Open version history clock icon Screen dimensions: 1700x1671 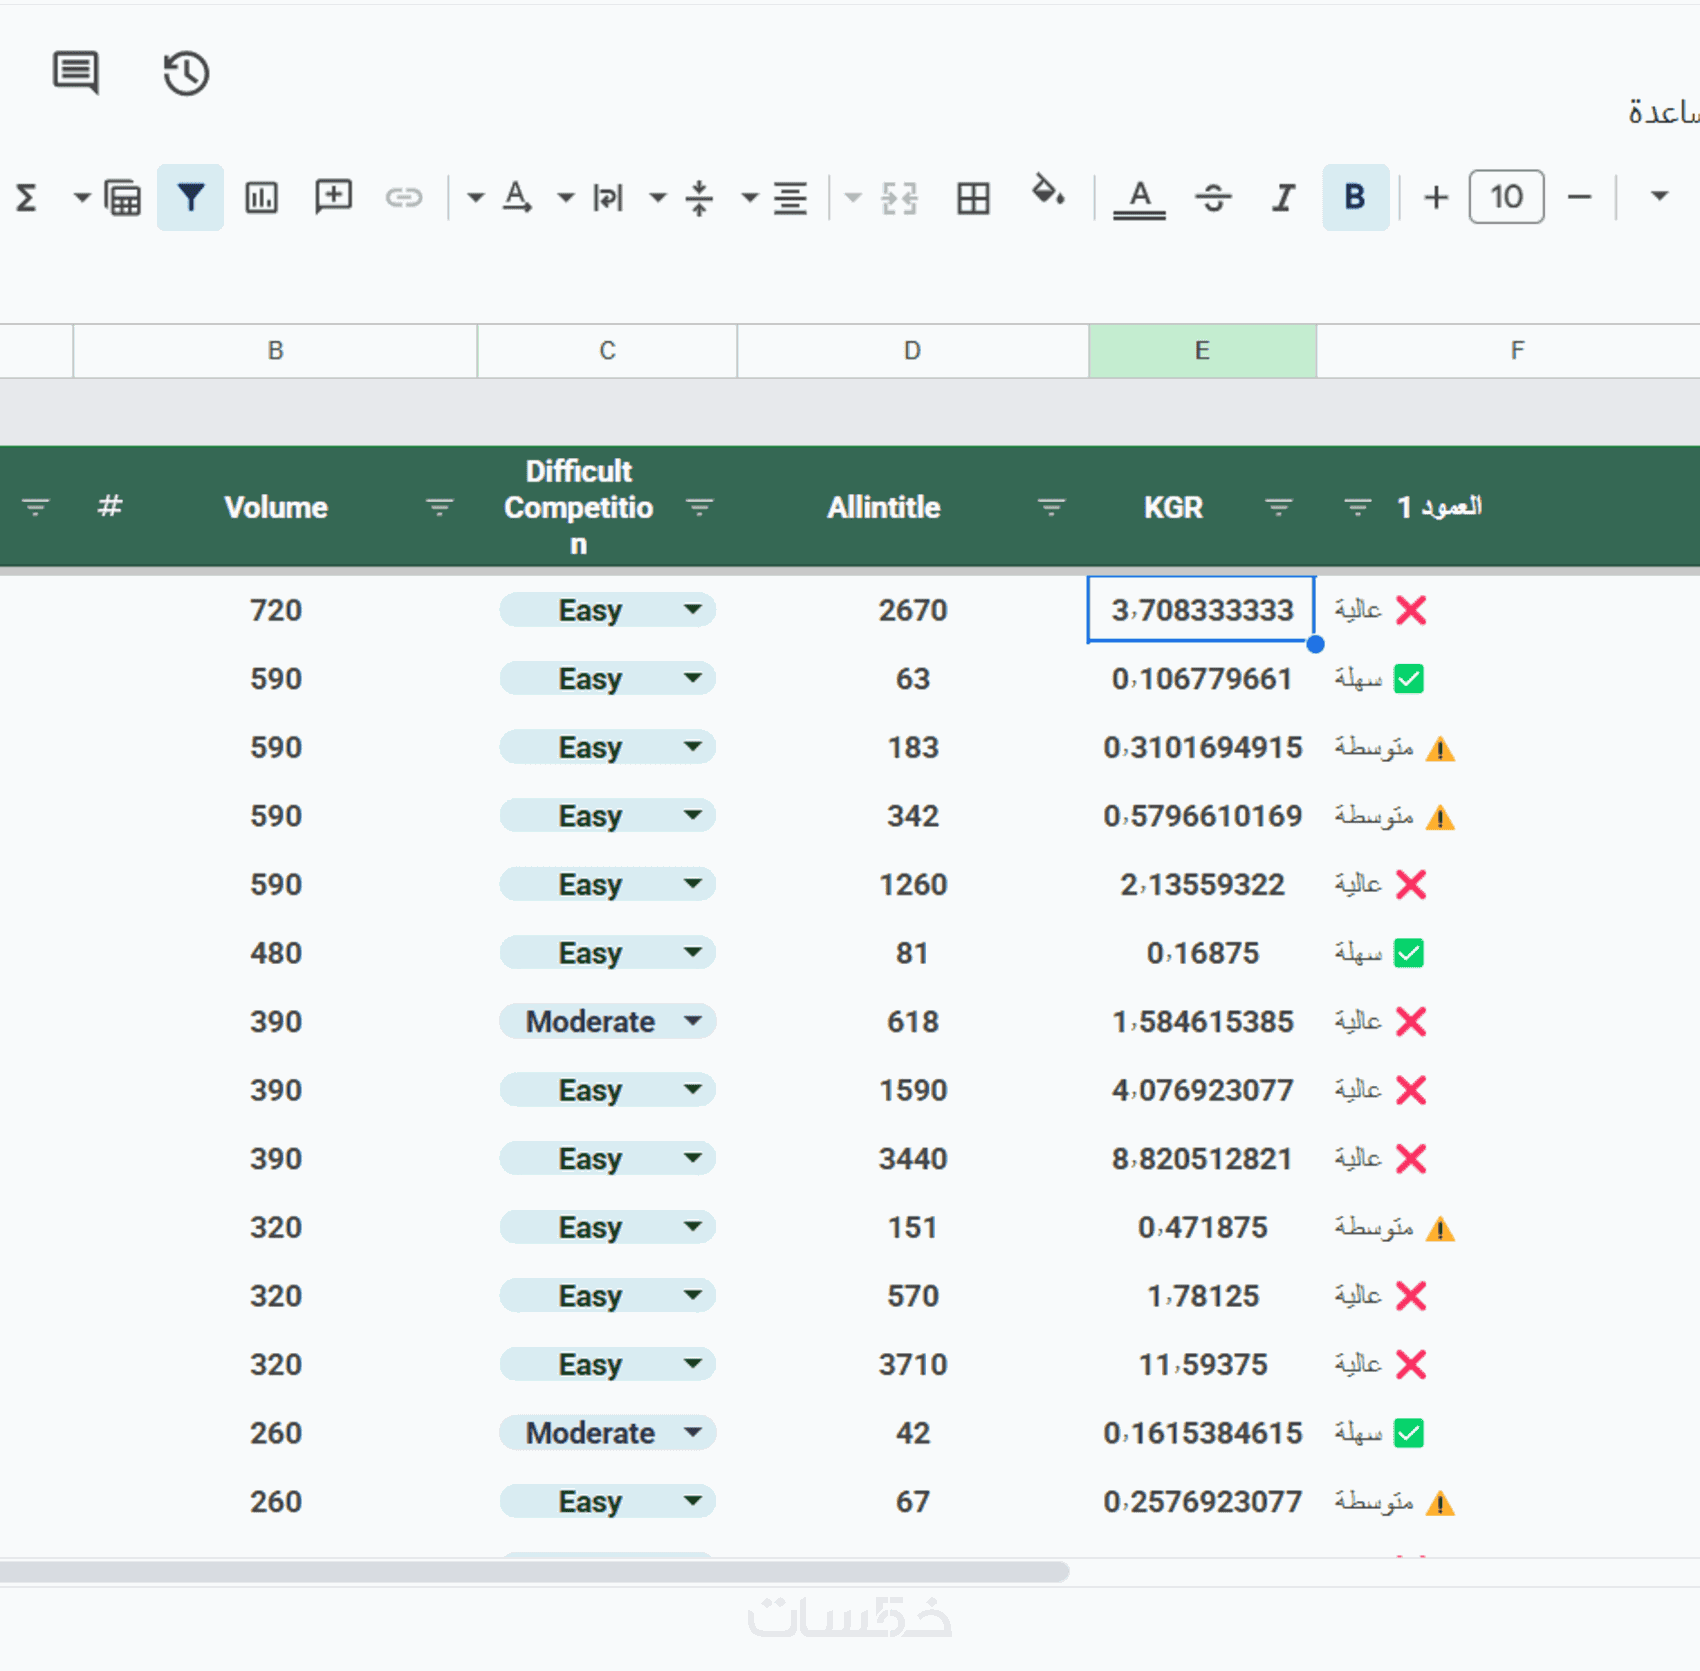pos(186,73)
